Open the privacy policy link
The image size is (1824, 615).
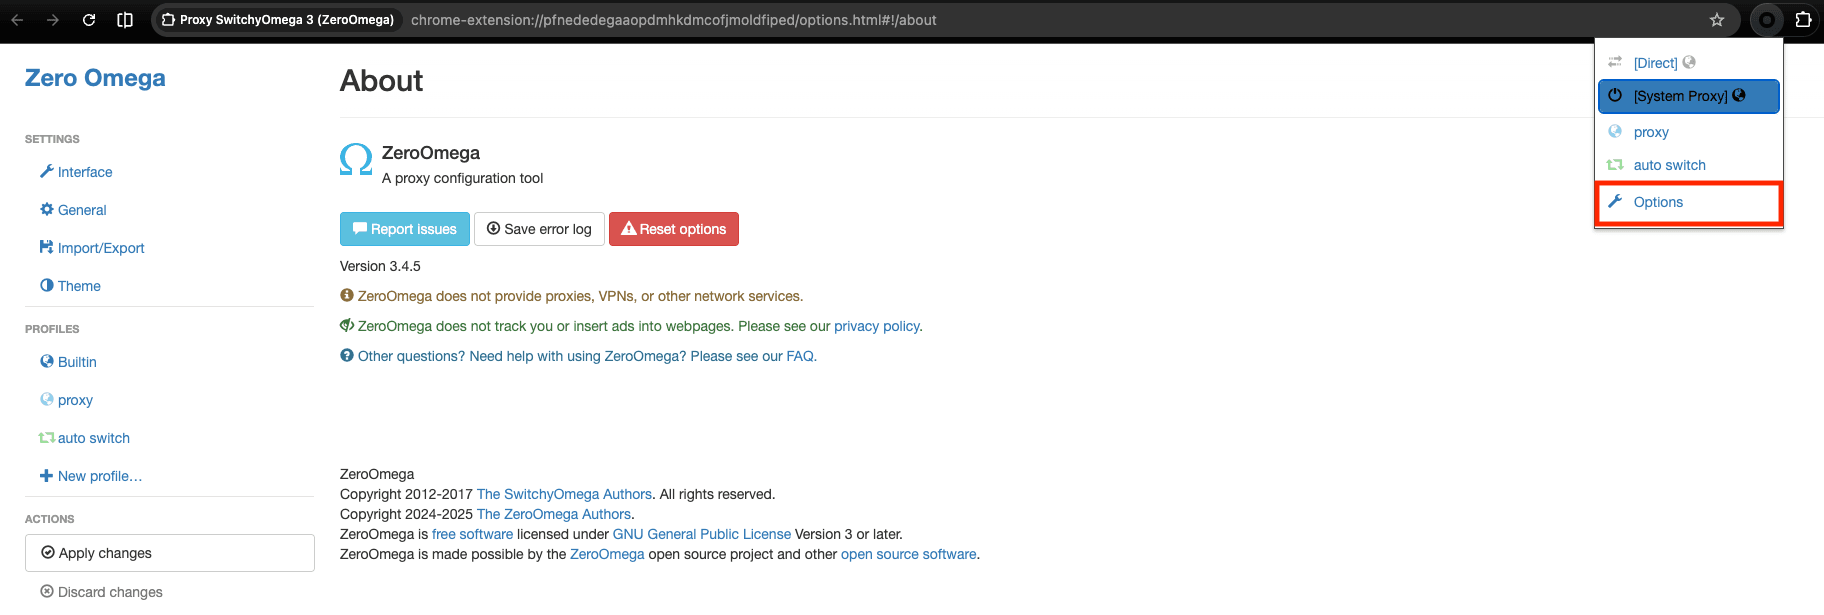(x=876, y=326)
